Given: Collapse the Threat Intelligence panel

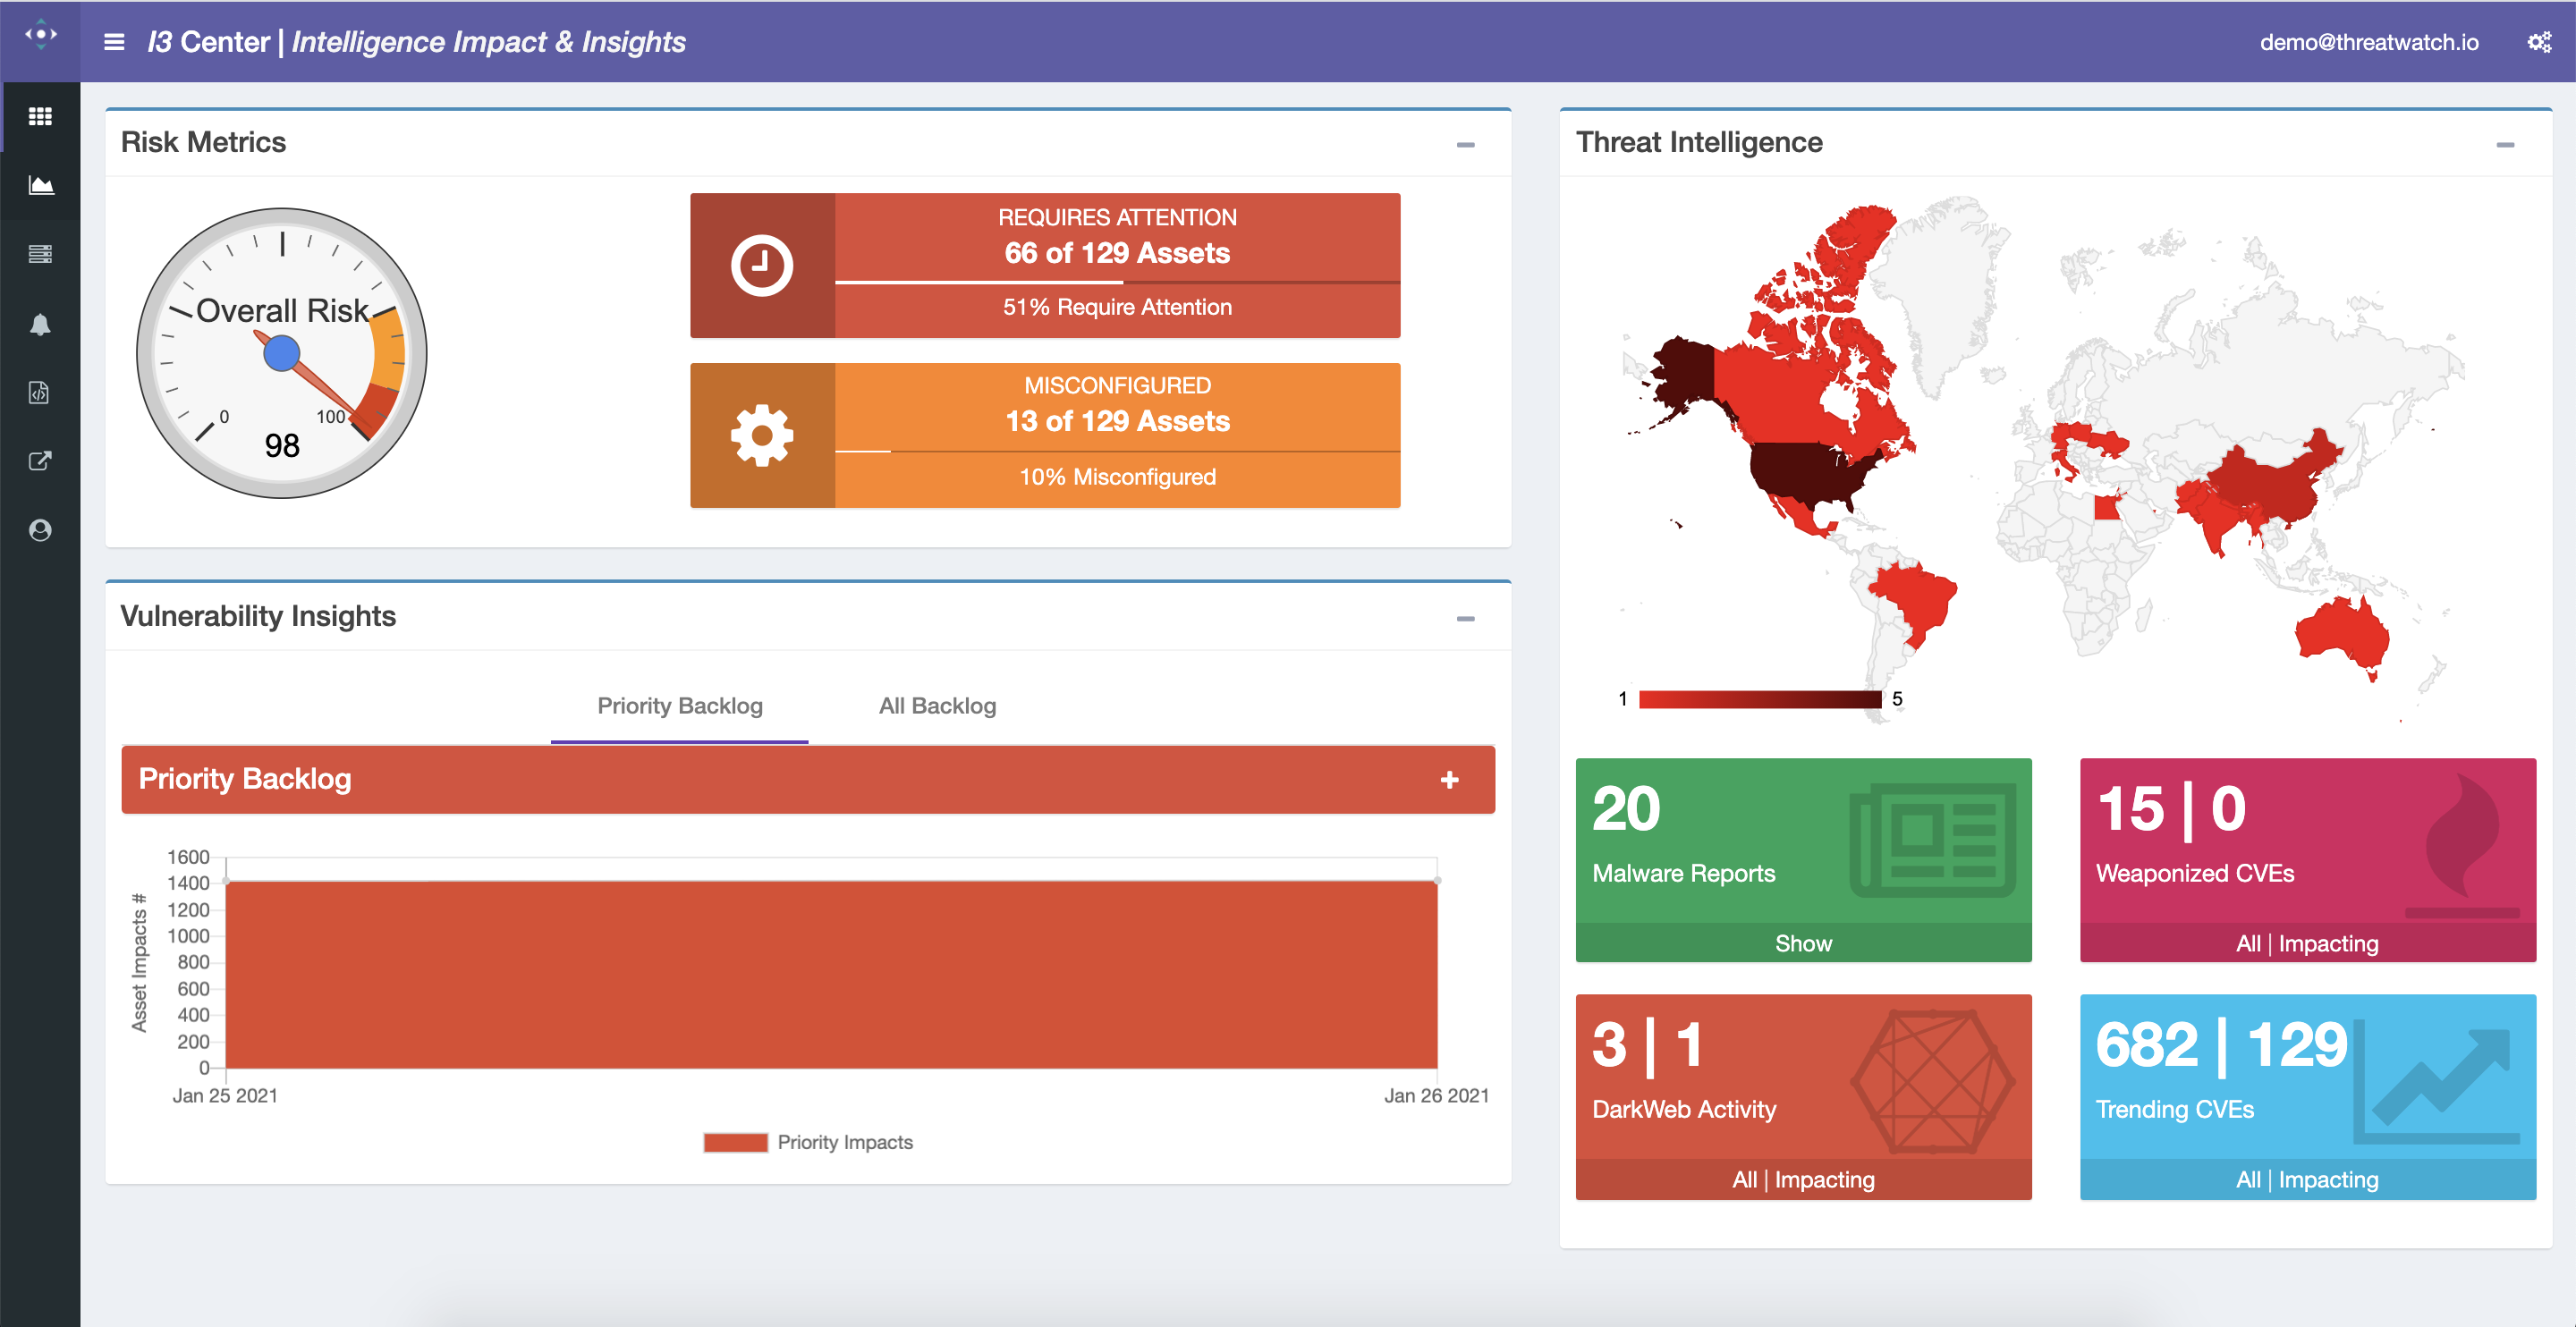Looking at the screenshot, I should 2504,145.
